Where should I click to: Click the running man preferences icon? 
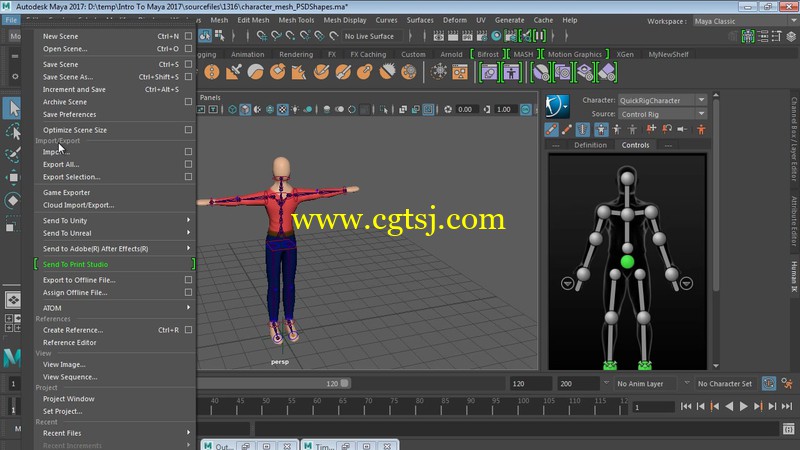[787, 383]
